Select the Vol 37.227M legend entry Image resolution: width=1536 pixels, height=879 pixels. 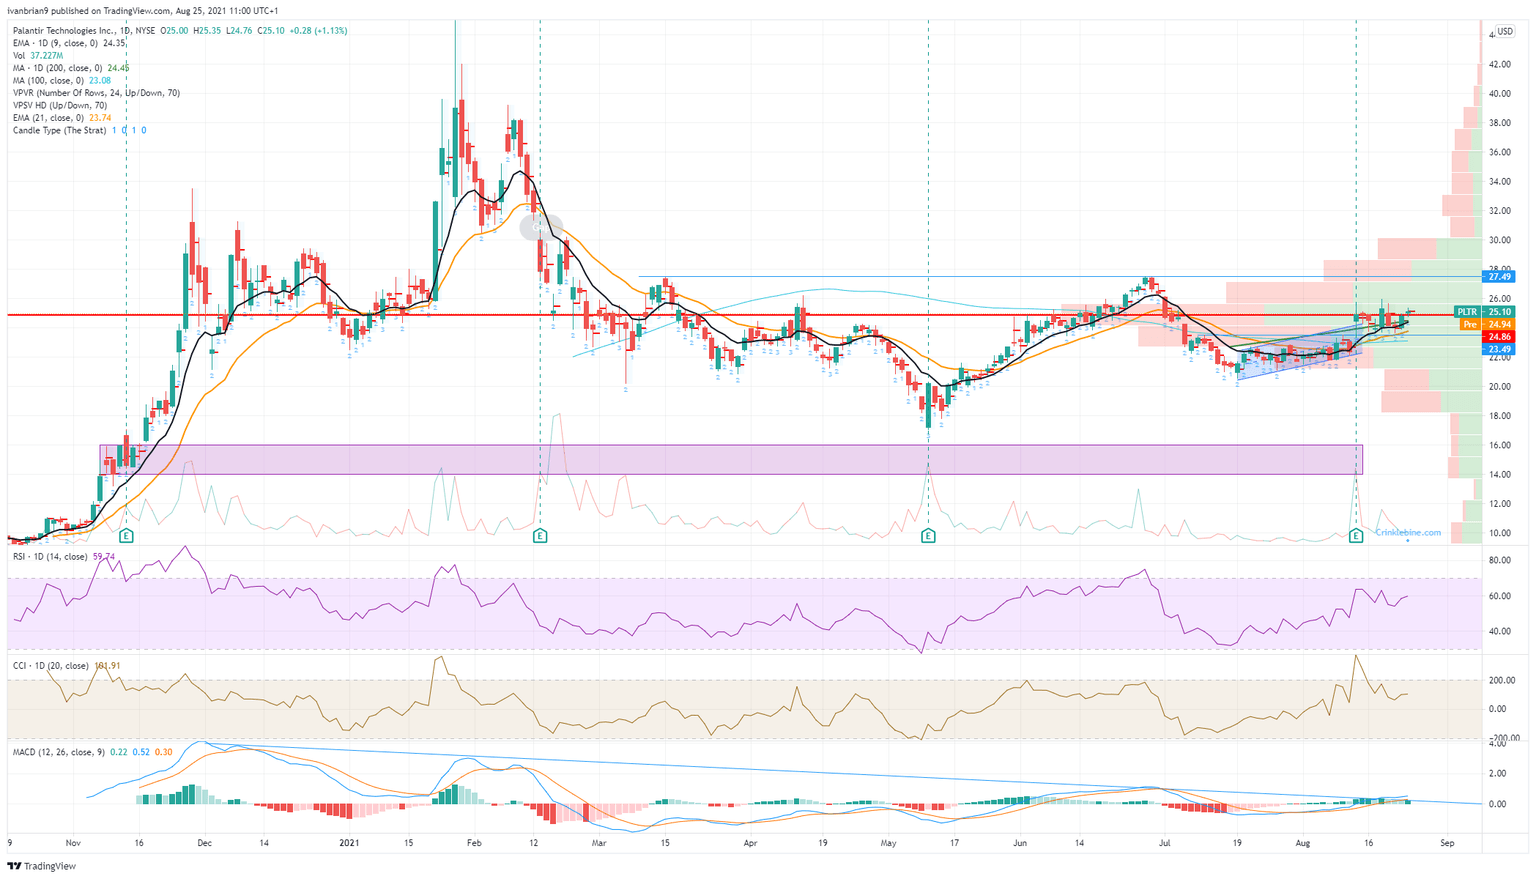pyautogui.click(x=39, y=56)
